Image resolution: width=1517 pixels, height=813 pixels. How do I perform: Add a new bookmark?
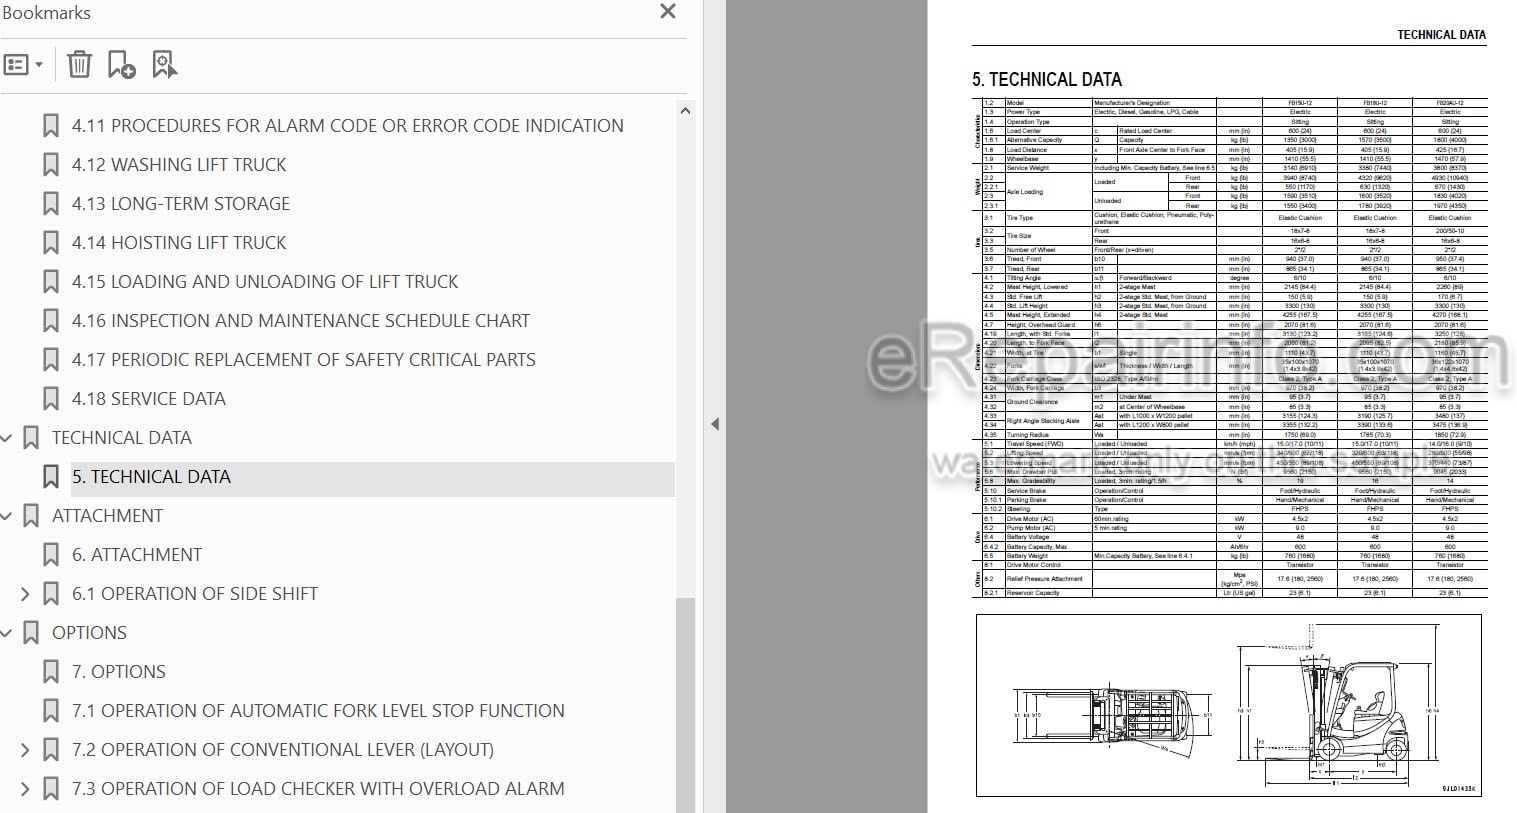pos(121,65)
